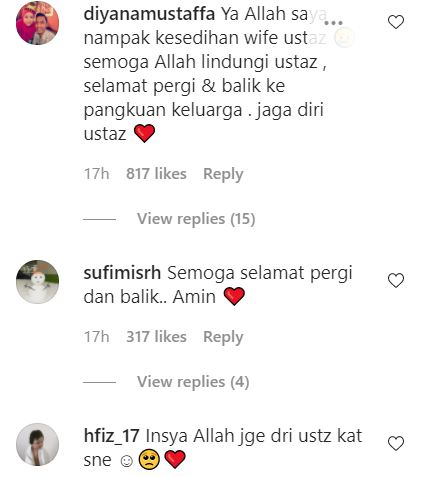Like sufimisrh's comment with the heart icon

pos(396,280)
